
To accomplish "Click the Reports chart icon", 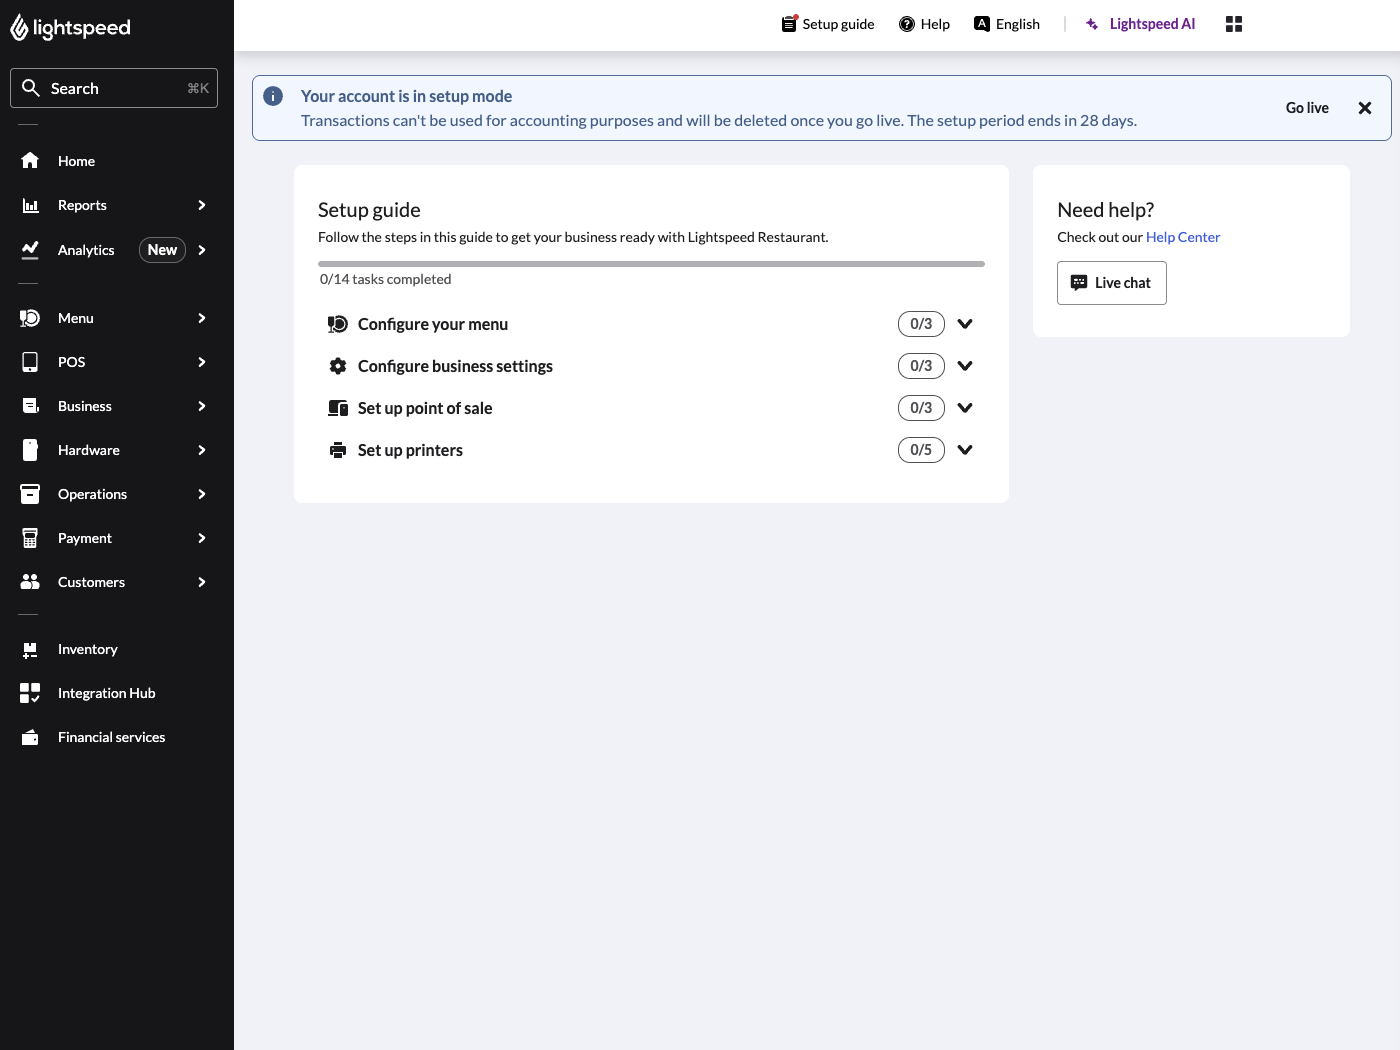I will pos(30,205).
